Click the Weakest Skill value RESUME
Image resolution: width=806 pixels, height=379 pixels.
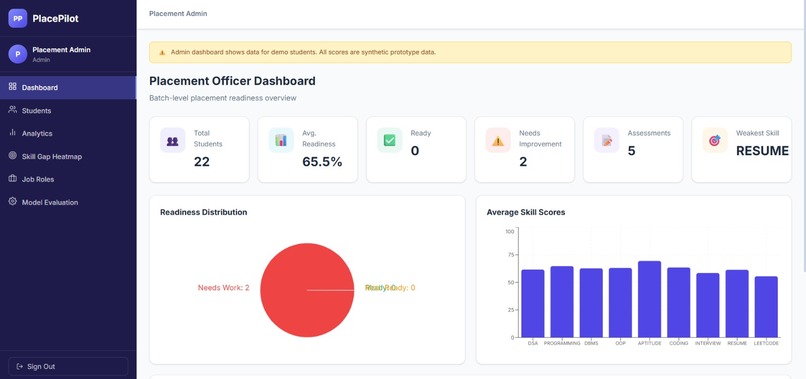762,151
